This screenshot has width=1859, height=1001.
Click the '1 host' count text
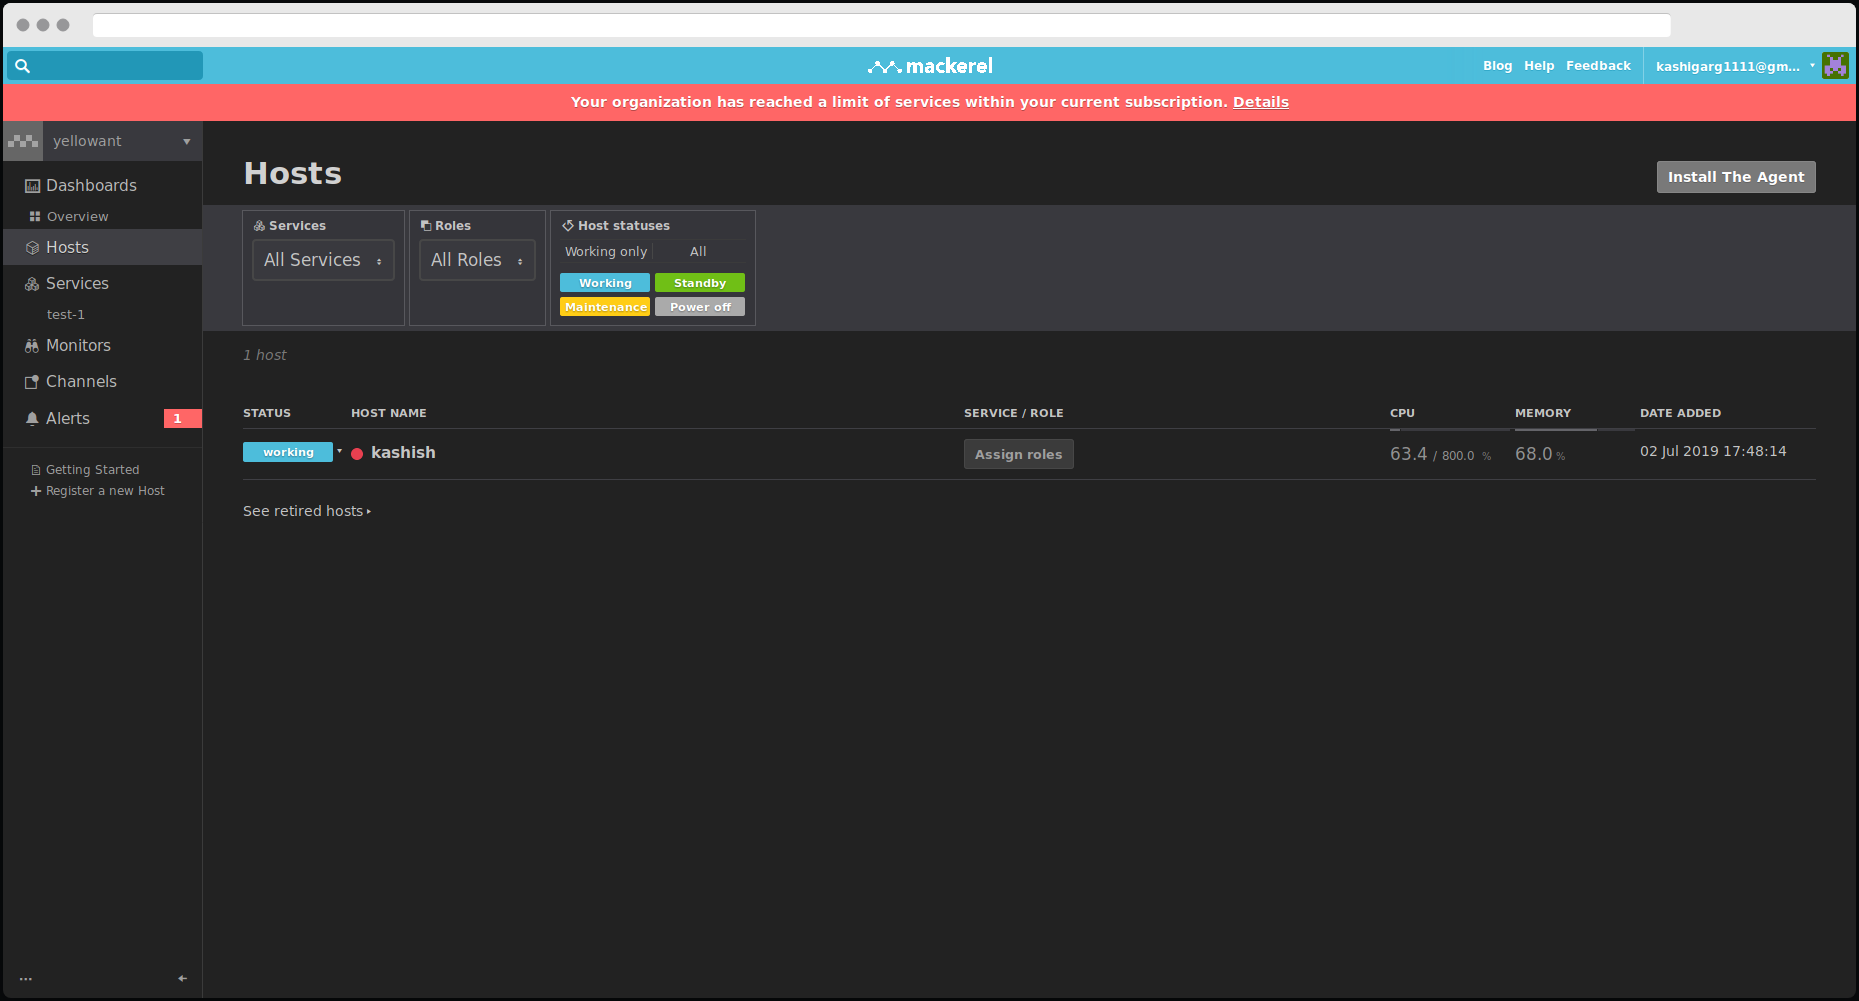pos(265,355)
